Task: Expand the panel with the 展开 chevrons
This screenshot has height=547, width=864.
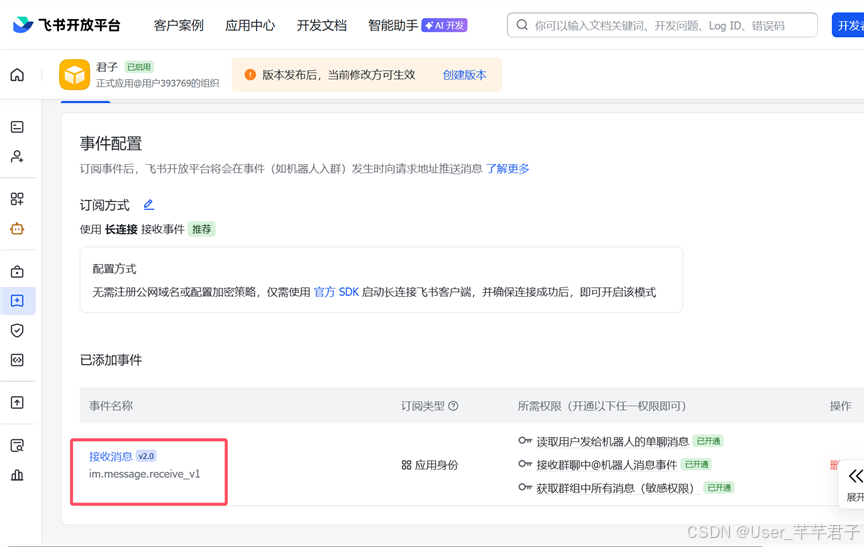Action: click(855, 476)
